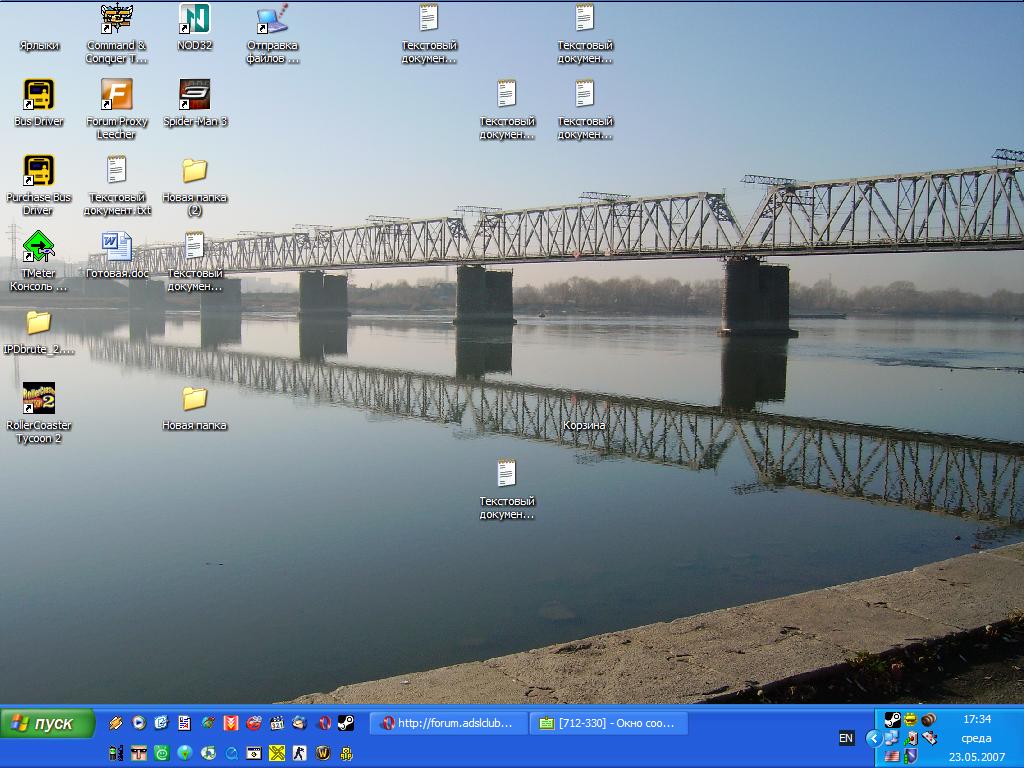Viewport: 1024px width, 768px height.
Task: Select the NOD32 desktop icon
Action: click(x=194, y=19)
